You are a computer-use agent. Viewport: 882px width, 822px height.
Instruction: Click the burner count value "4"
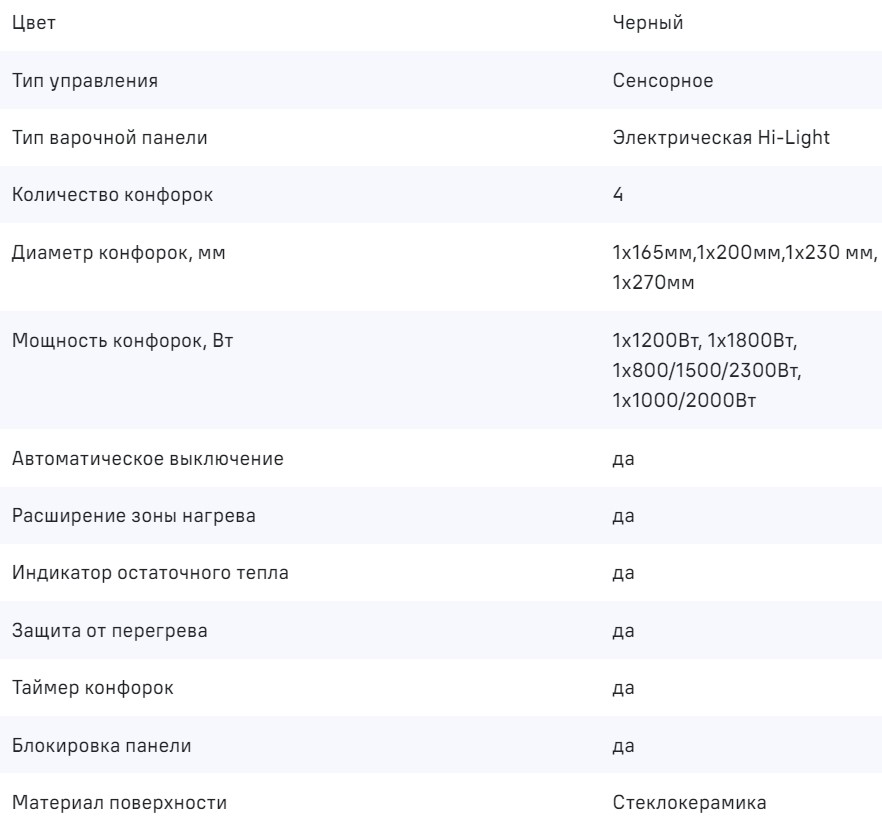pos(618,195)
